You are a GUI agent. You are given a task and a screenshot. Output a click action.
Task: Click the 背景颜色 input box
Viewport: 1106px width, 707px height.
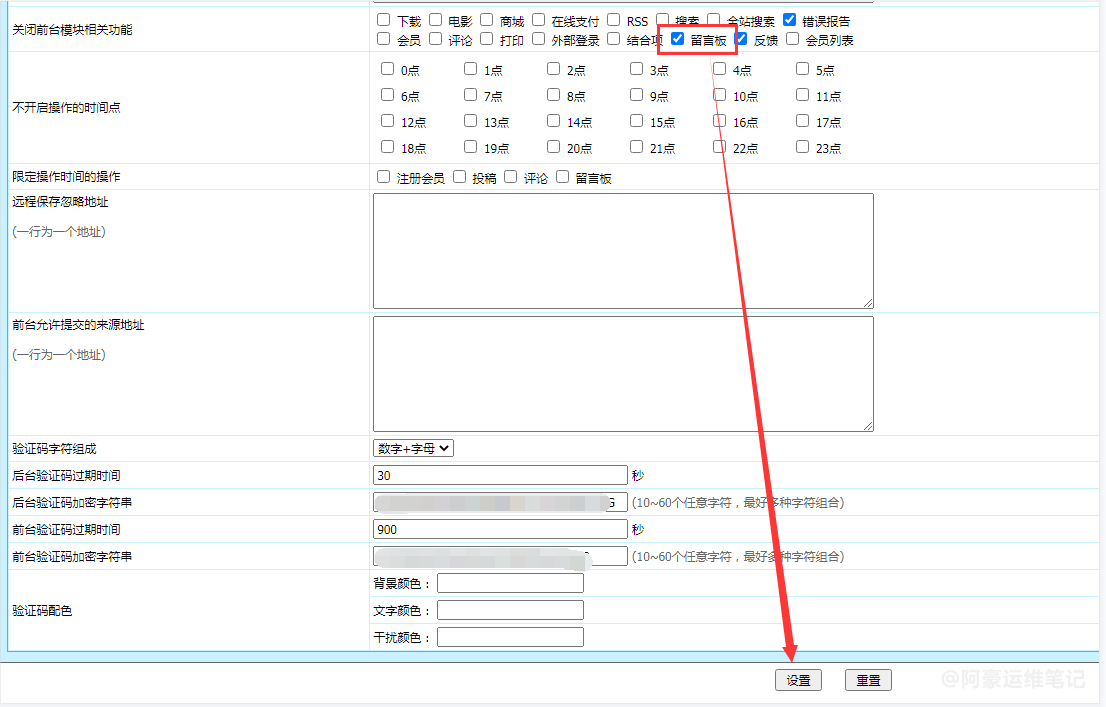tap(511, 583)
